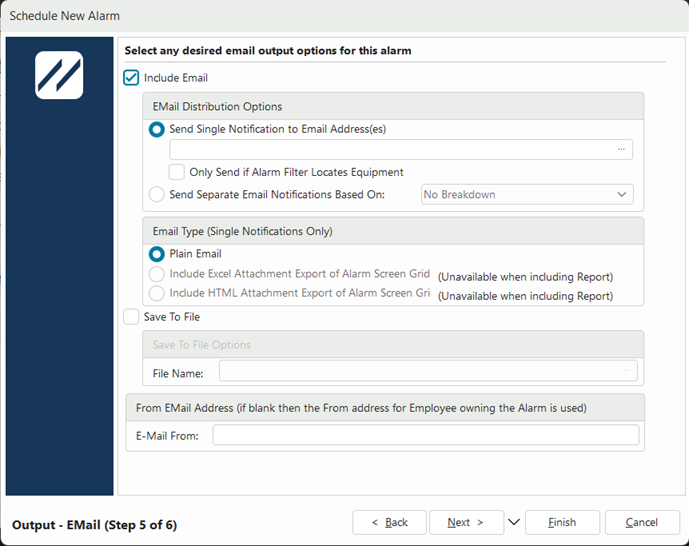Select Include Excel Attachment Export option
689x546 pixels.
click(x=156, y=274)
